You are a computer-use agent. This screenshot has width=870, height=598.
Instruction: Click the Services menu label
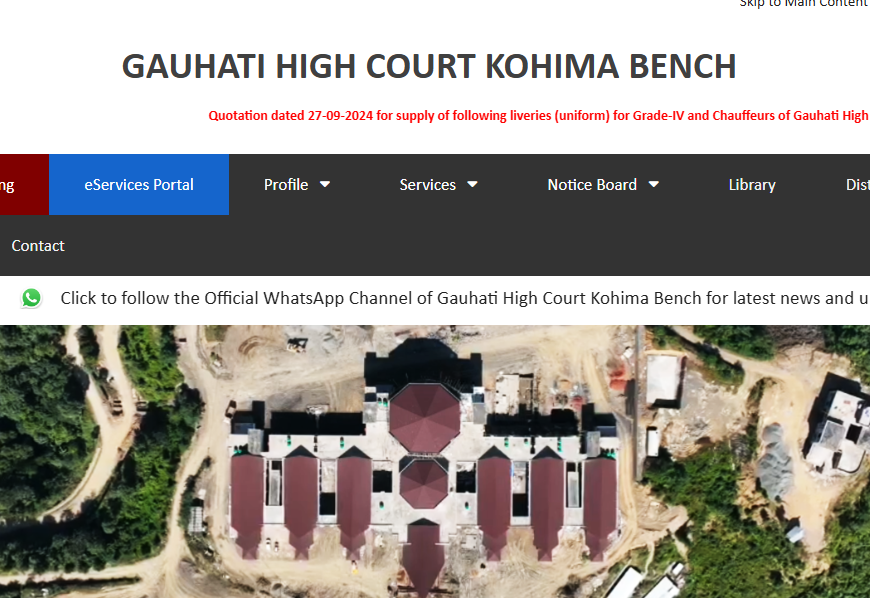coord(427,184)
